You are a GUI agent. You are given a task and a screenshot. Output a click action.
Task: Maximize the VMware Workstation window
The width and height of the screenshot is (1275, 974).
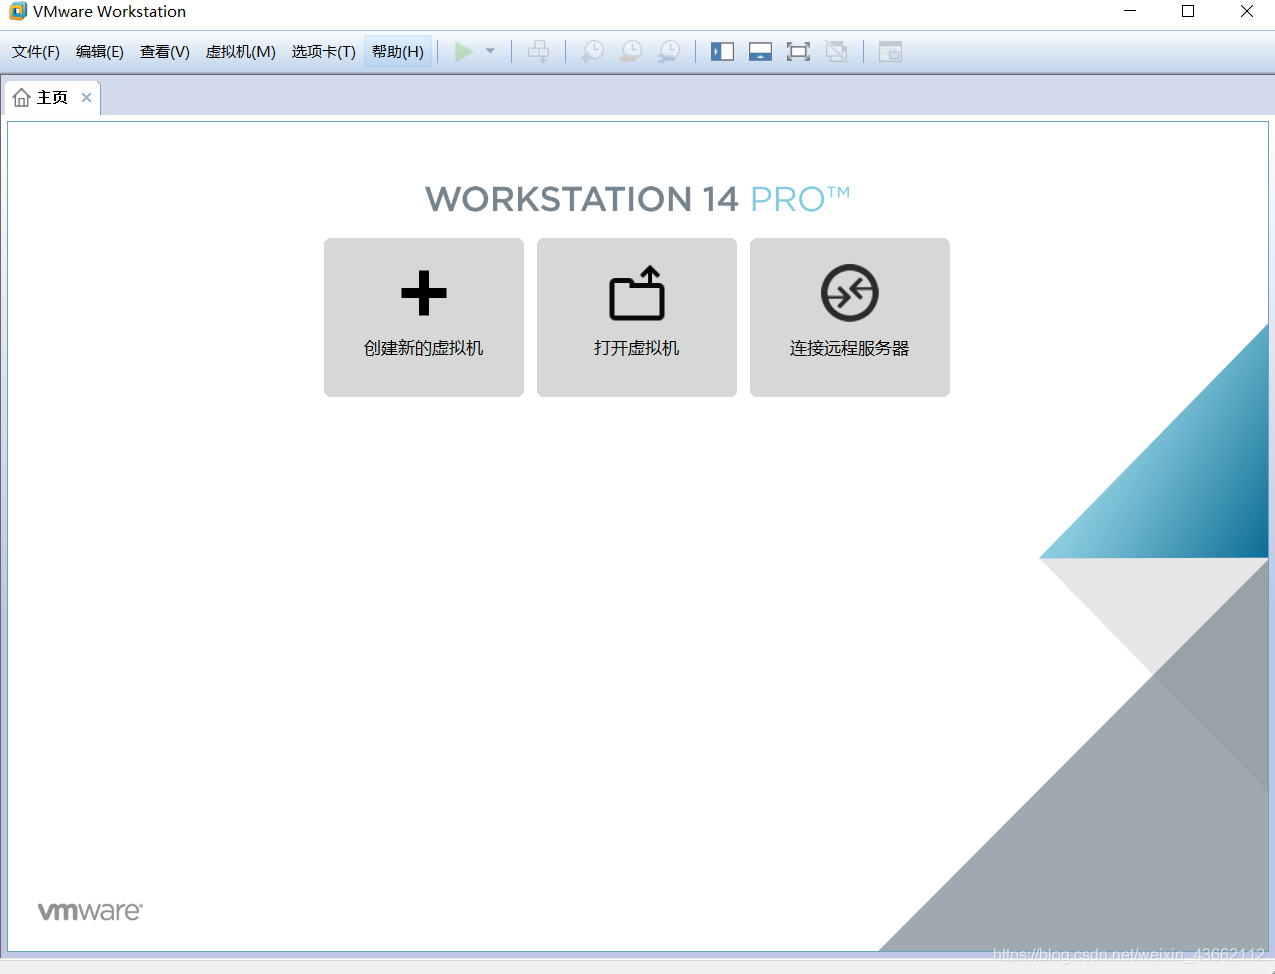pyautogui.click(x=1188, y=11)
